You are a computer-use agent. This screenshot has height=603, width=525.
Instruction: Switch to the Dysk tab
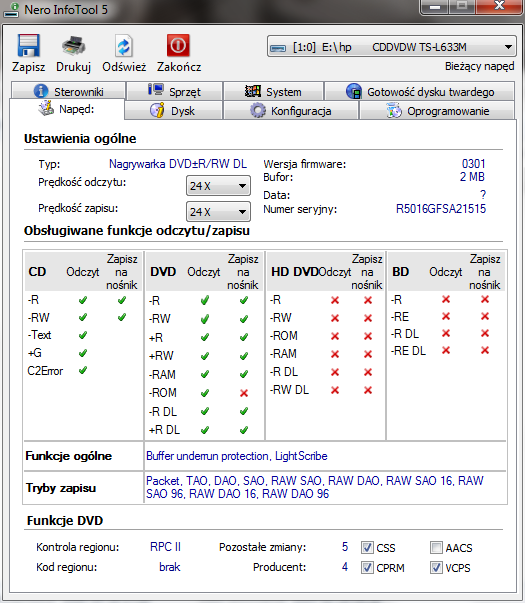tap(173, 111)
